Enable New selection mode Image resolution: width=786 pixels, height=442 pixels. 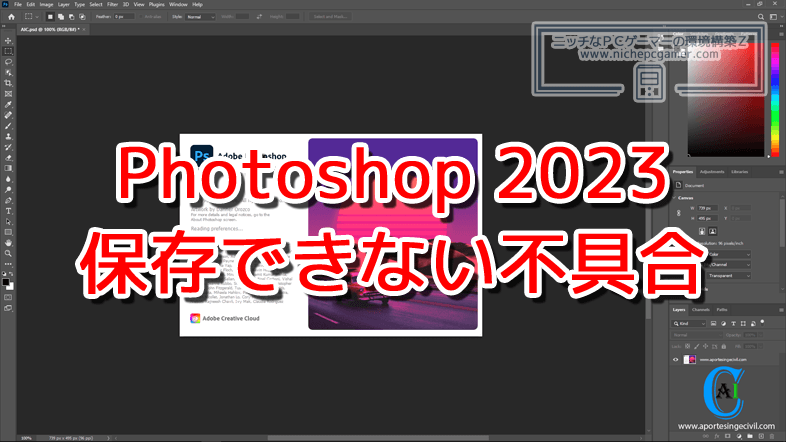coord(50,17)
